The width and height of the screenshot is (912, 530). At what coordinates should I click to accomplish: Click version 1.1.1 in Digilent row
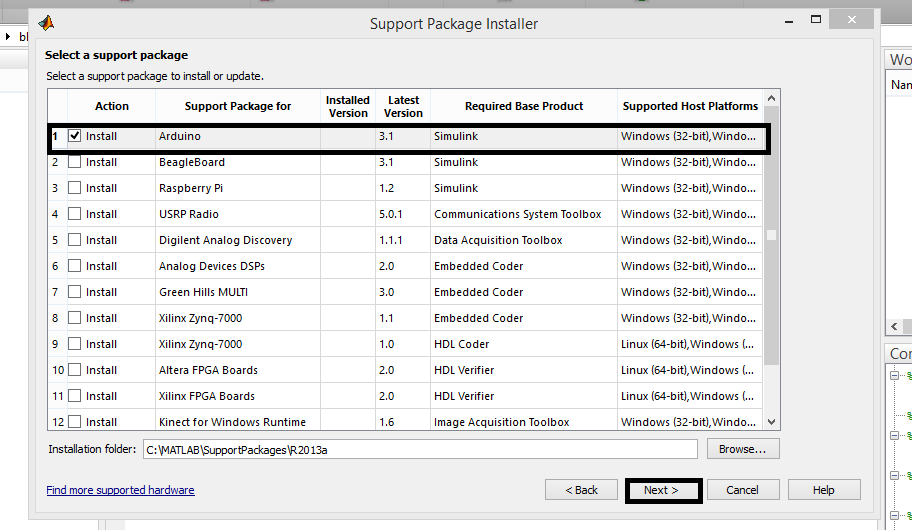(x=403, y=240)
